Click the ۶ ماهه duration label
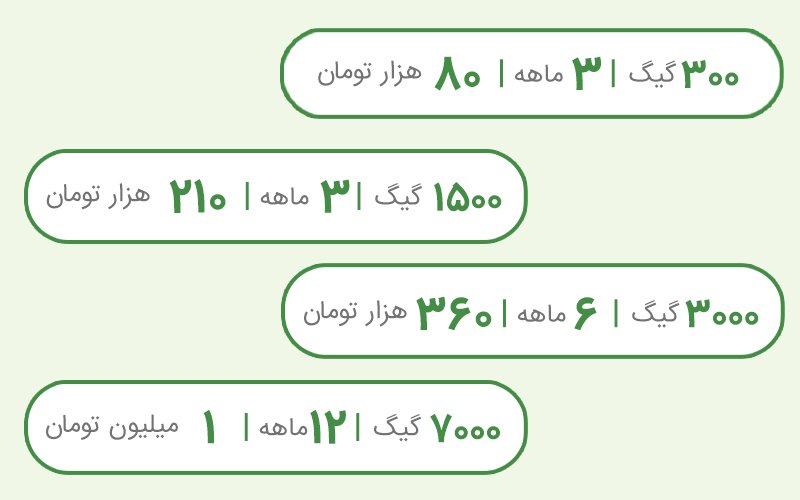 557,312
